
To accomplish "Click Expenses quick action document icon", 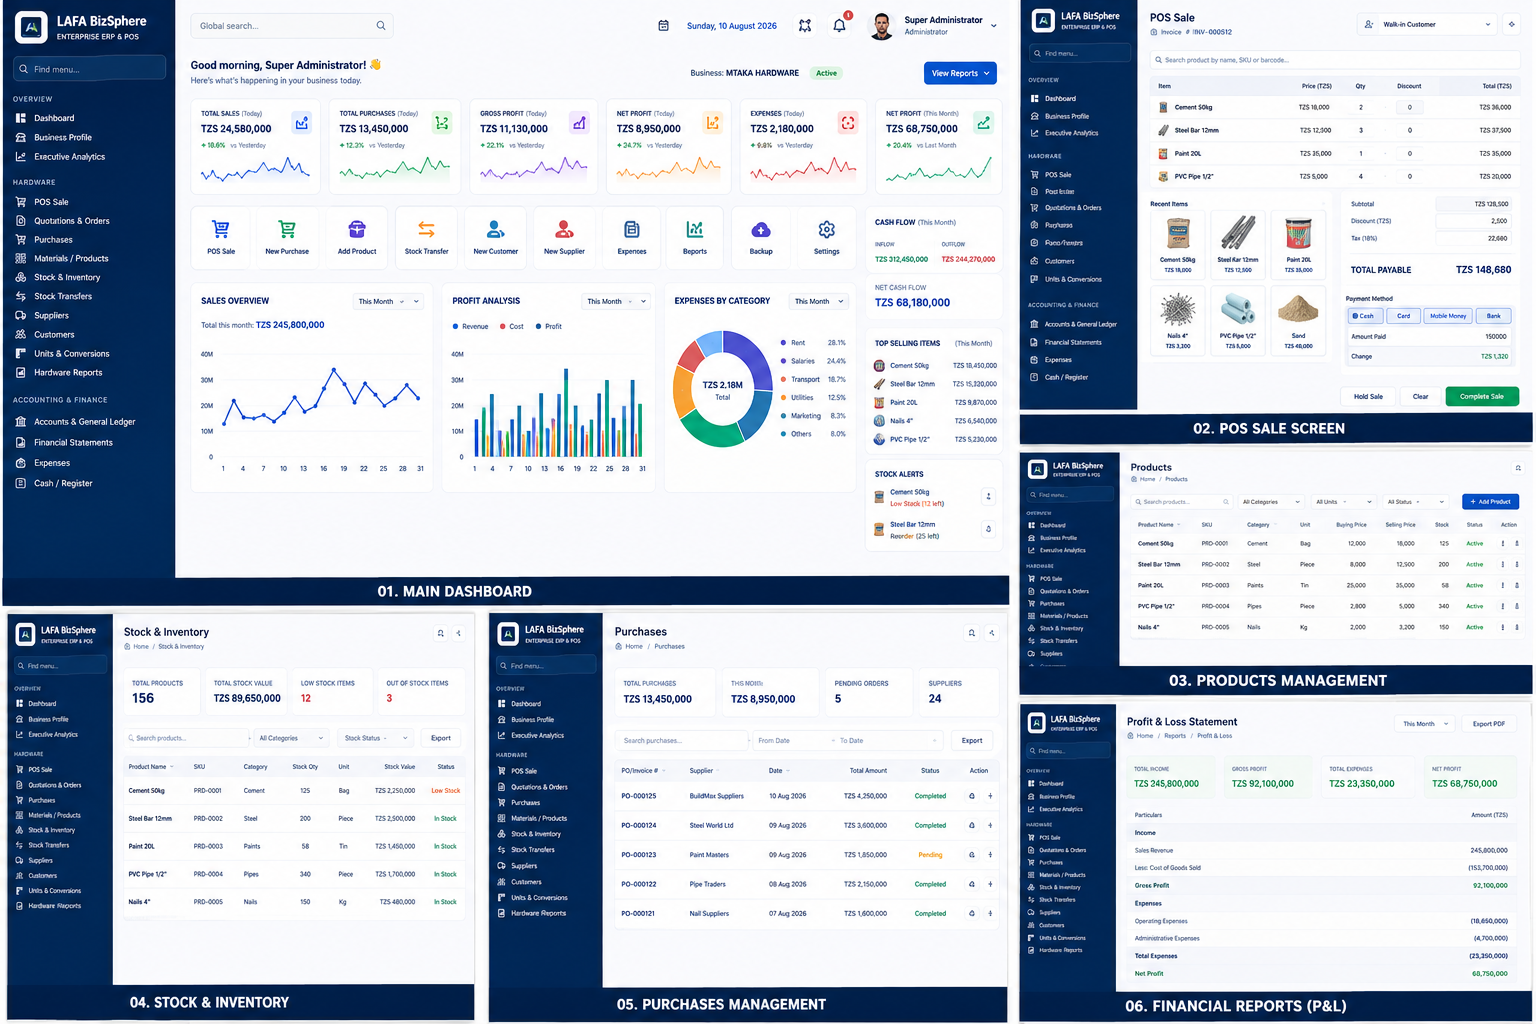I will pos(632,230).
